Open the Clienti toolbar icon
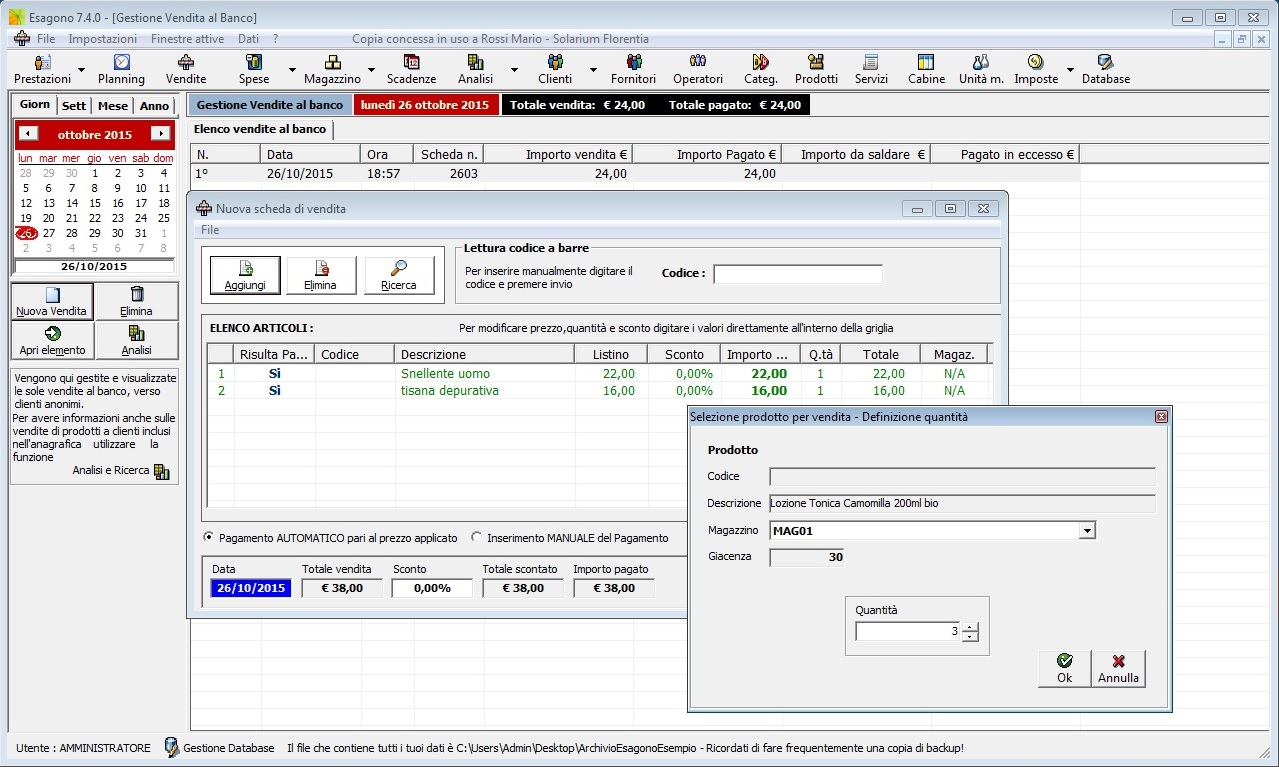 [555, 70]
